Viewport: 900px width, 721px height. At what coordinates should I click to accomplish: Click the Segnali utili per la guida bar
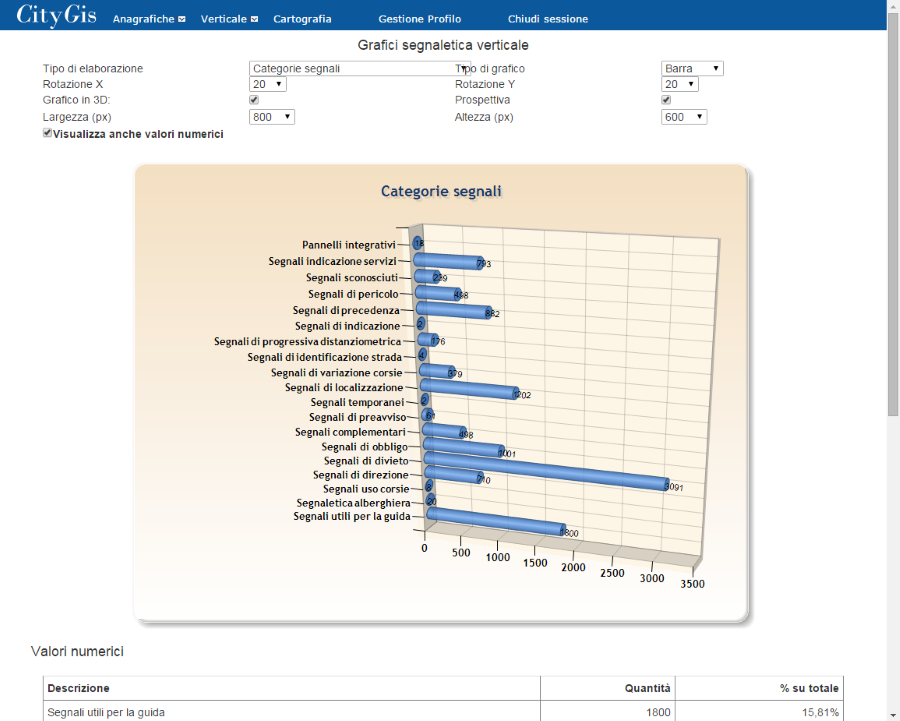(x=495, y=522)
